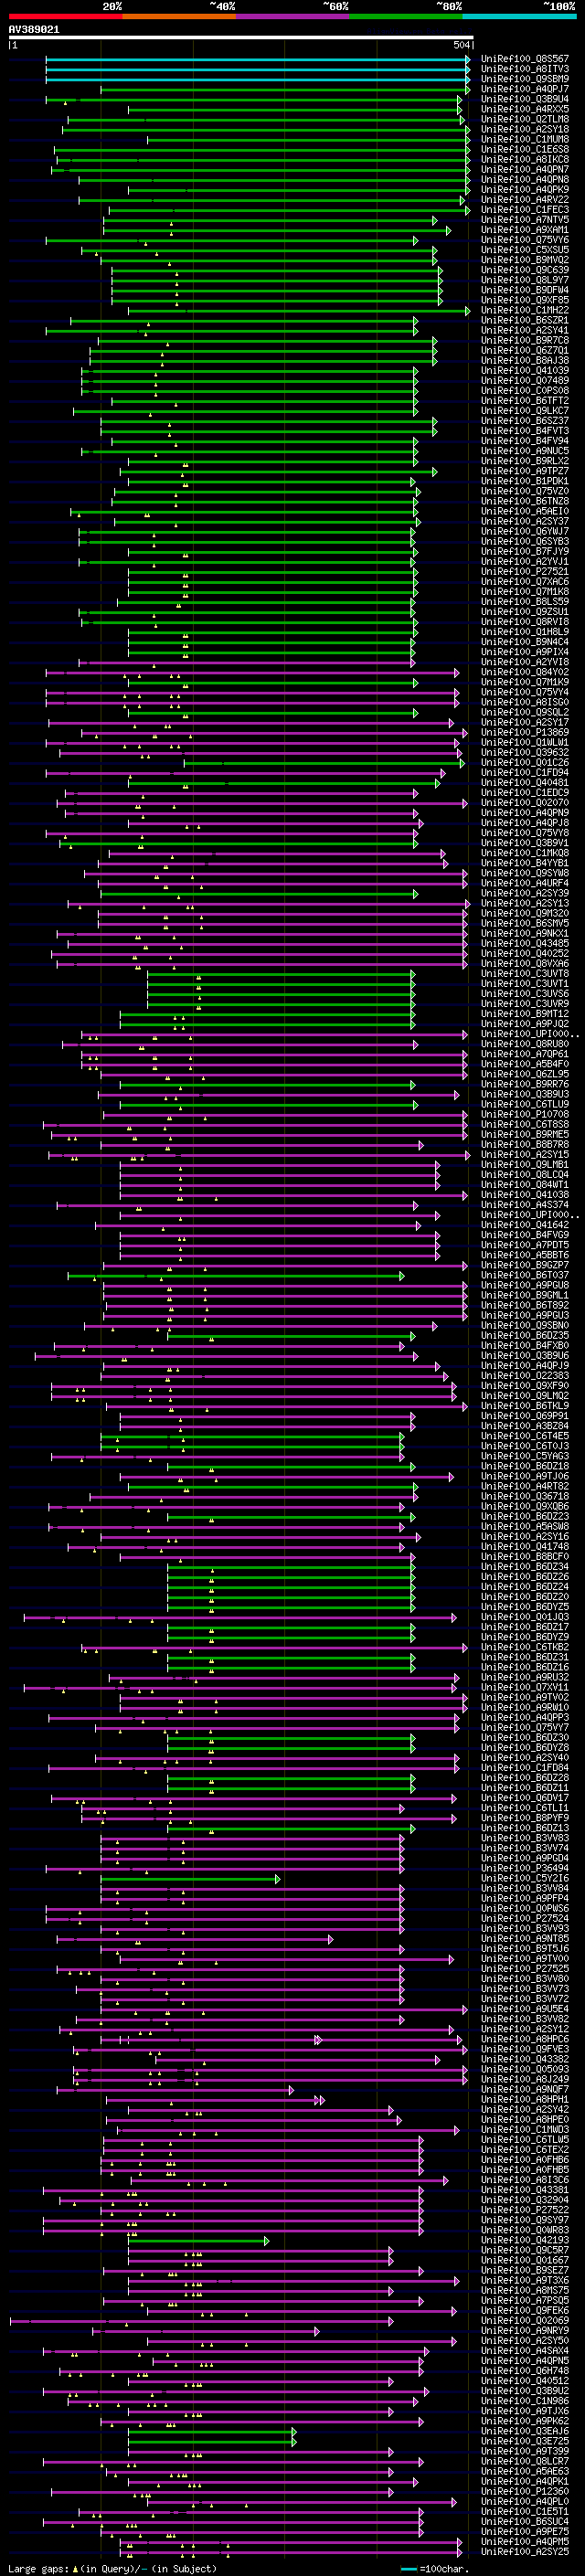Image resolution: width=585 pixels, height=2576 pixels.
Task: Select label UniRef100_C1MH22
Action: (525, 310)
